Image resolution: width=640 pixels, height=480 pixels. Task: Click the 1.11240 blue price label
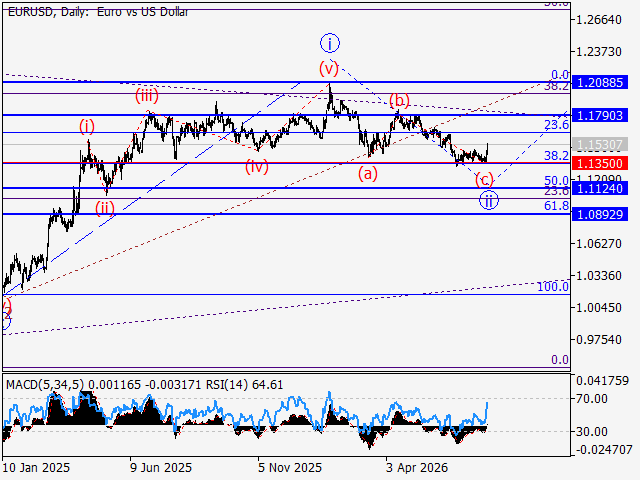(x=600, y=189)
